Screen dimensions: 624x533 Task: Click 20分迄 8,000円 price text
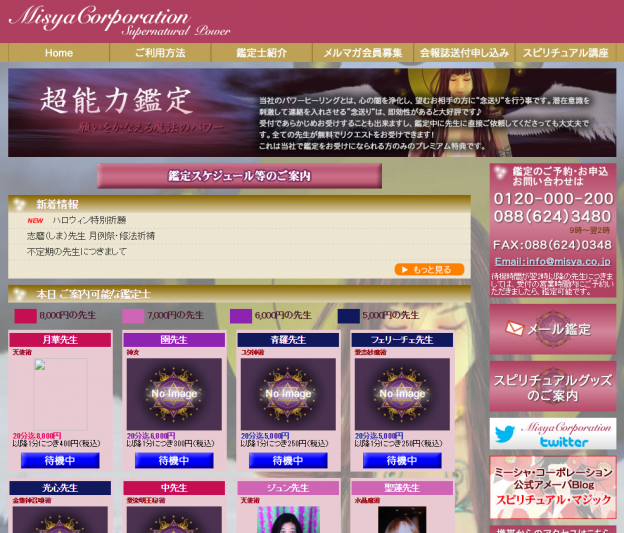point(37,436)
